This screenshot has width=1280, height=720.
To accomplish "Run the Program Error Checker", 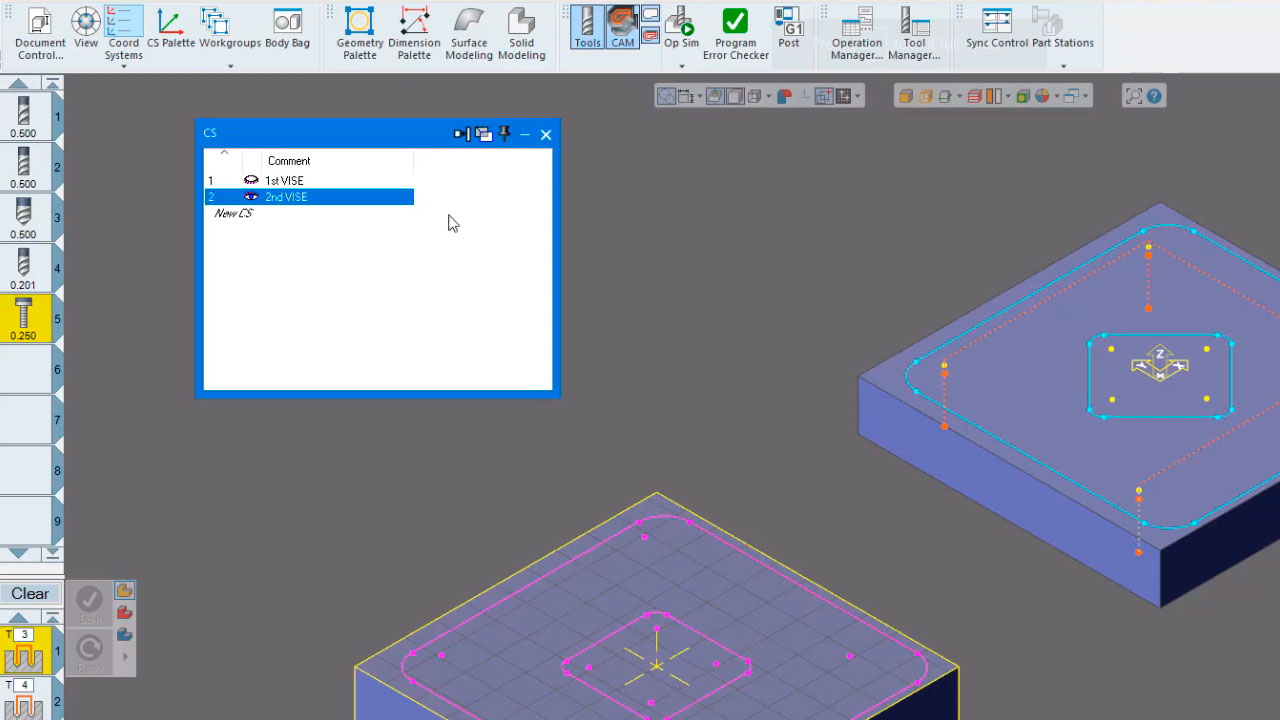I will coord(735,32).
